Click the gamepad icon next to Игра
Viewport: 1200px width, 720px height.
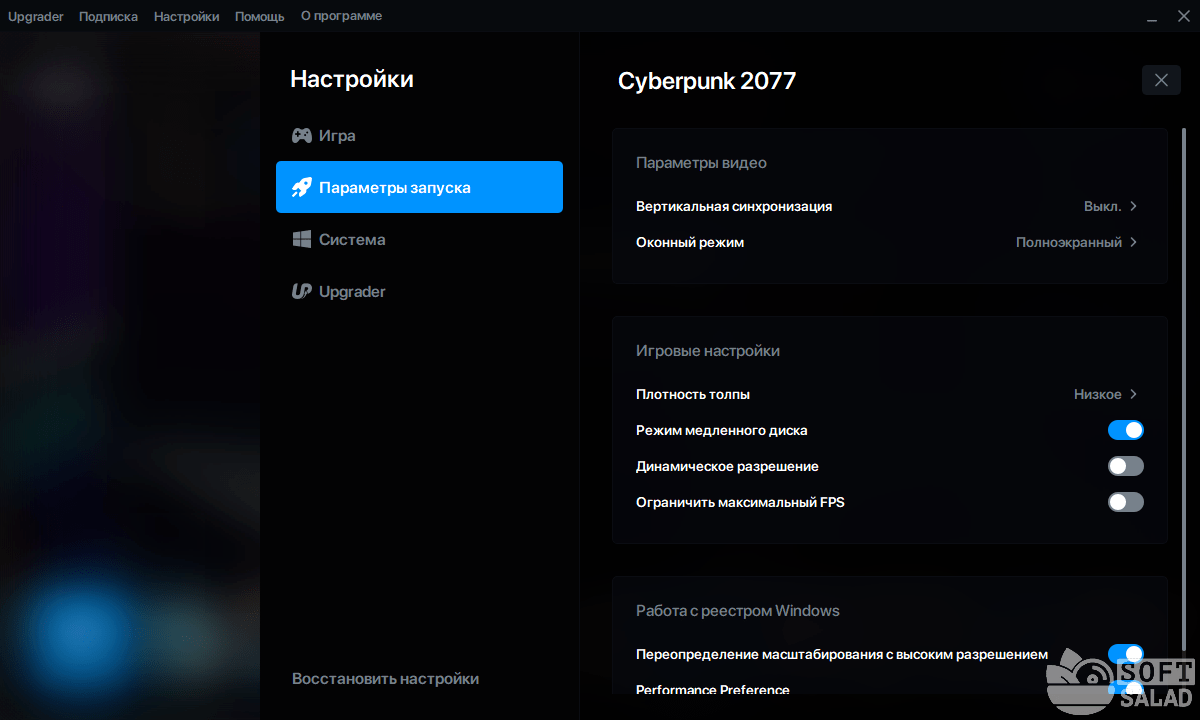click(x=301, y=135)
